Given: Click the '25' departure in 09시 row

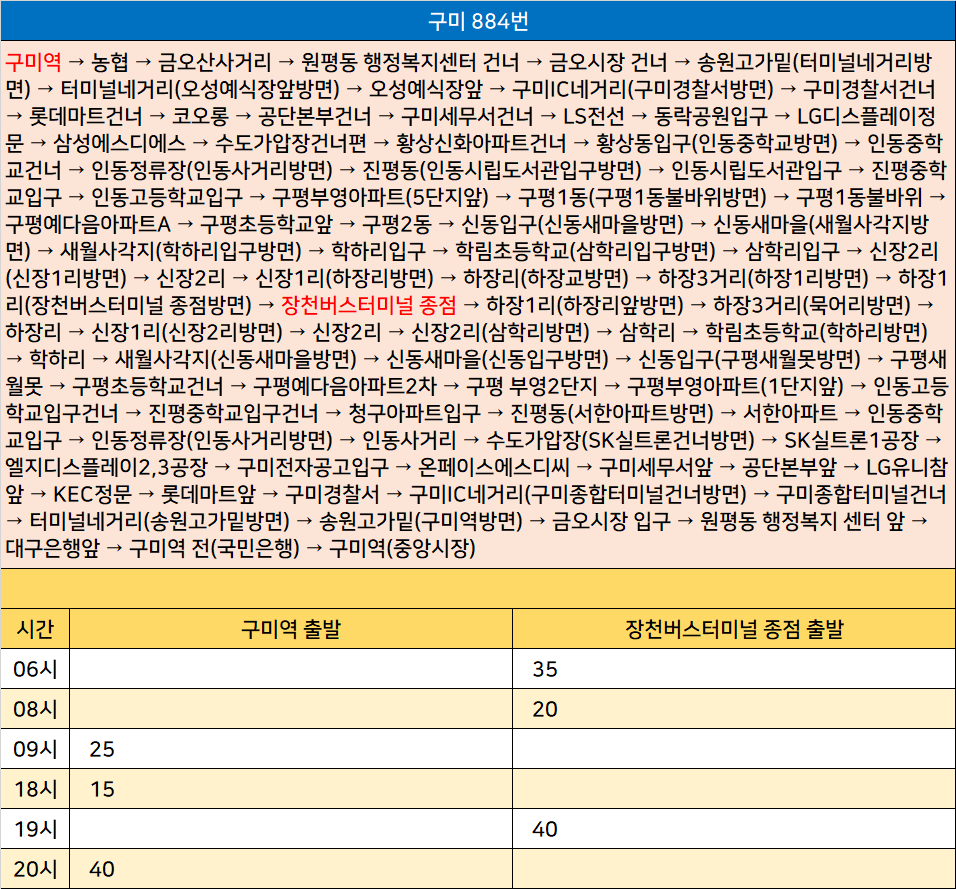Looking at the screenshot, I should (102, 749).
